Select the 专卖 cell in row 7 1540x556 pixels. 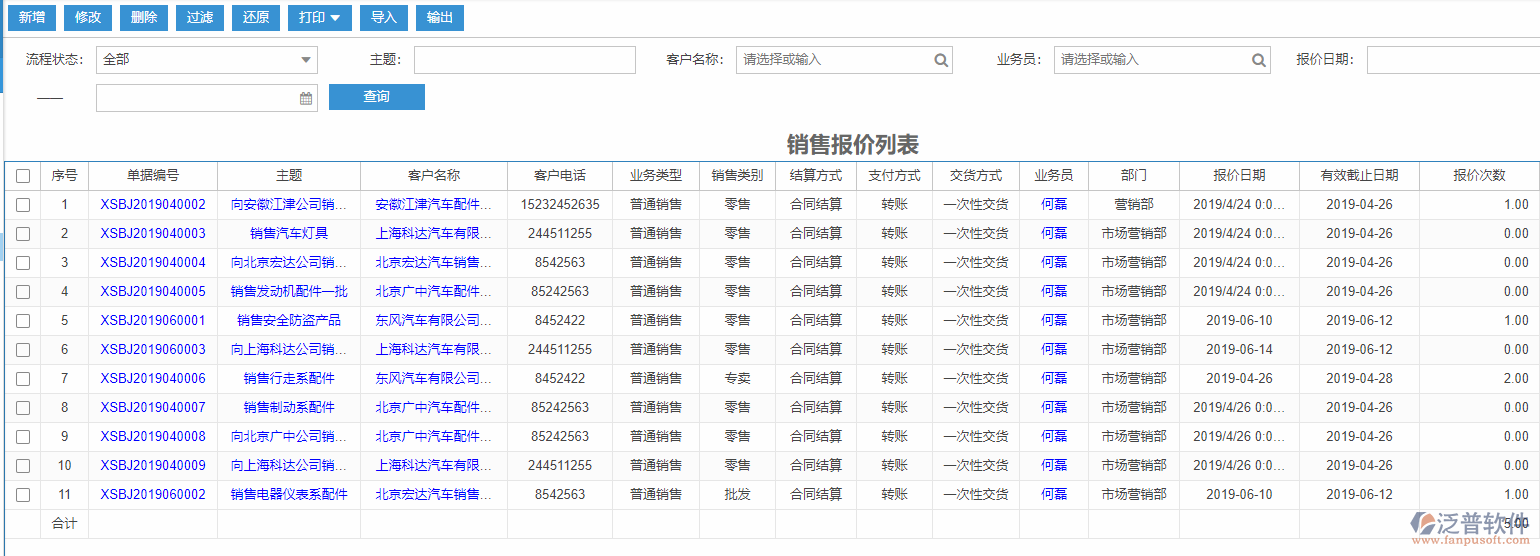pos(737,379)
